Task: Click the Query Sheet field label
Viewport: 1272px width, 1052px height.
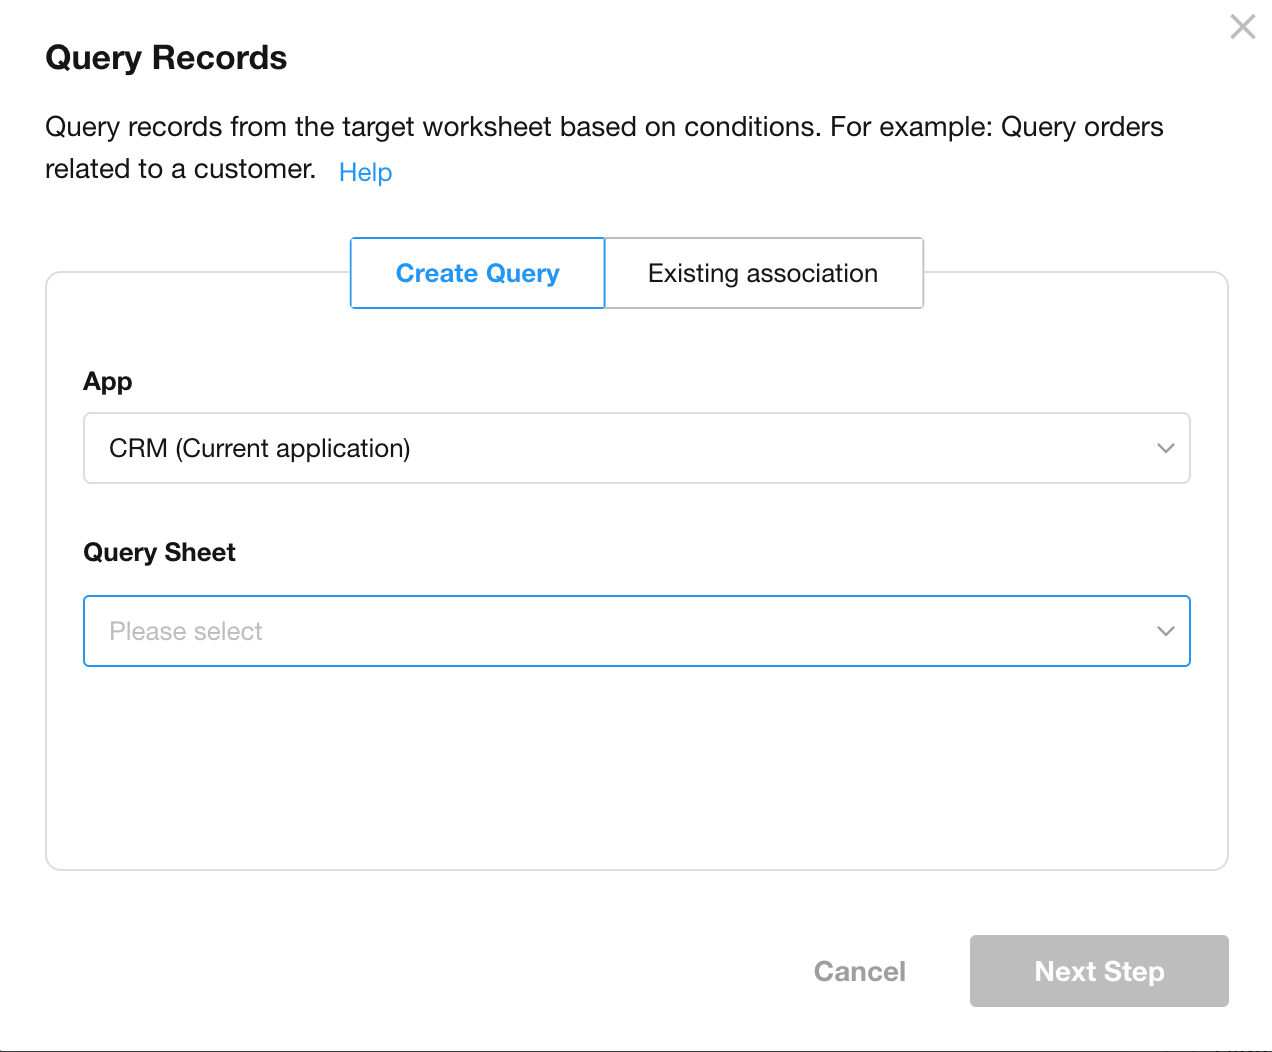Action: tap(159, 553)
